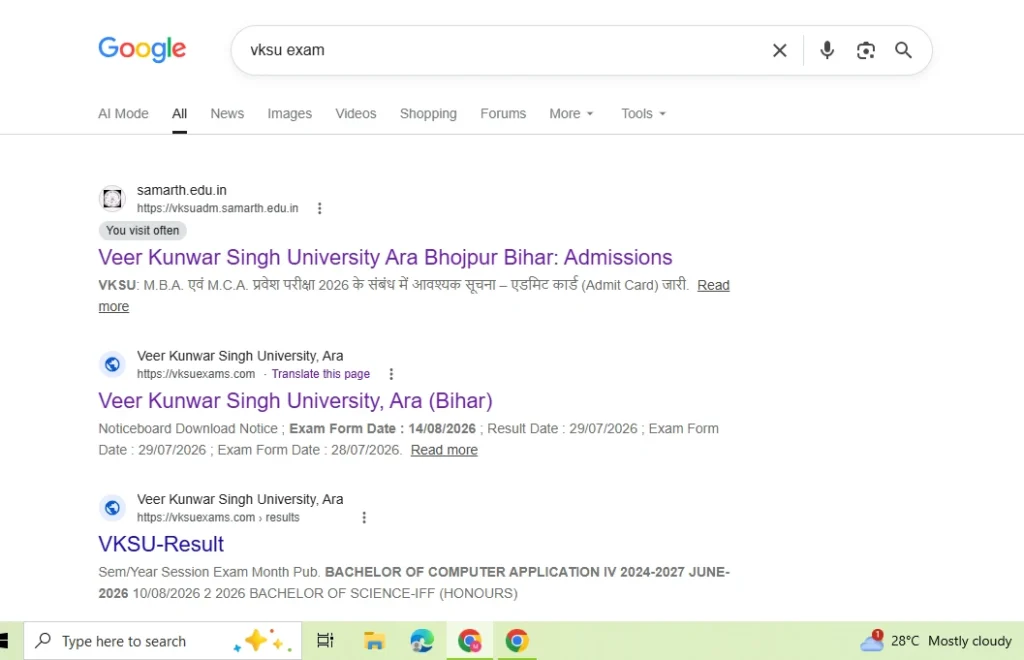
Task: Click globe favicon of vksuexams.com Translate result
Action: 112,364
